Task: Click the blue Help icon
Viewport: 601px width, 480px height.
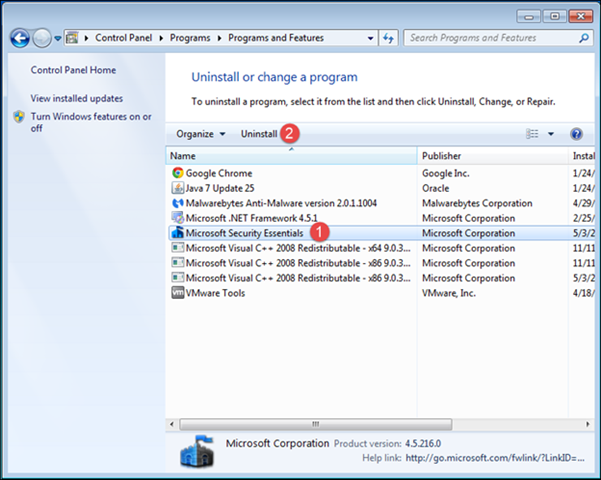Action: pos(576,134)
